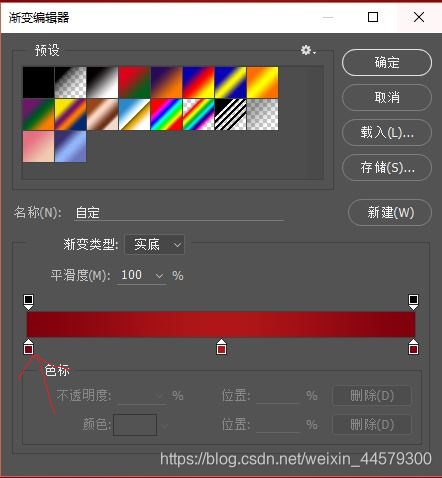Click the red gradient preview bar
Viewport: 442px width, 478px height.
221,324
